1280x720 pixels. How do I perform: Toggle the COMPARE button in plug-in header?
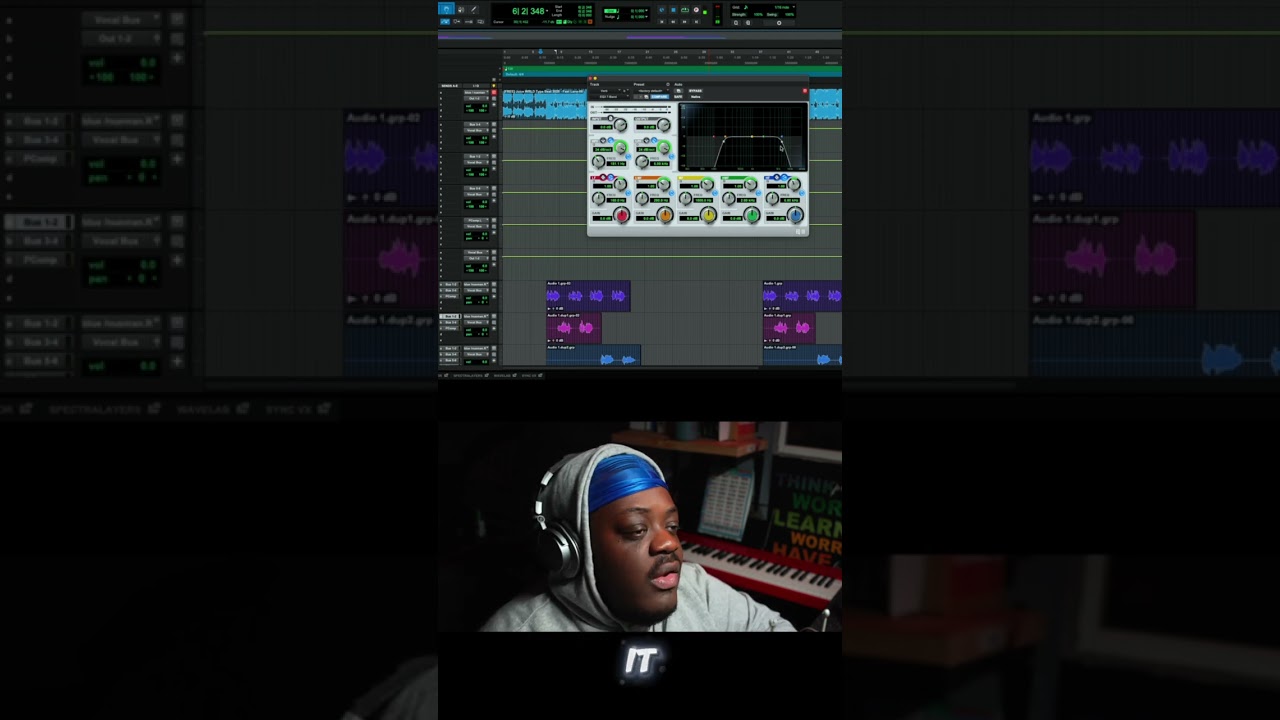(660, 97)
